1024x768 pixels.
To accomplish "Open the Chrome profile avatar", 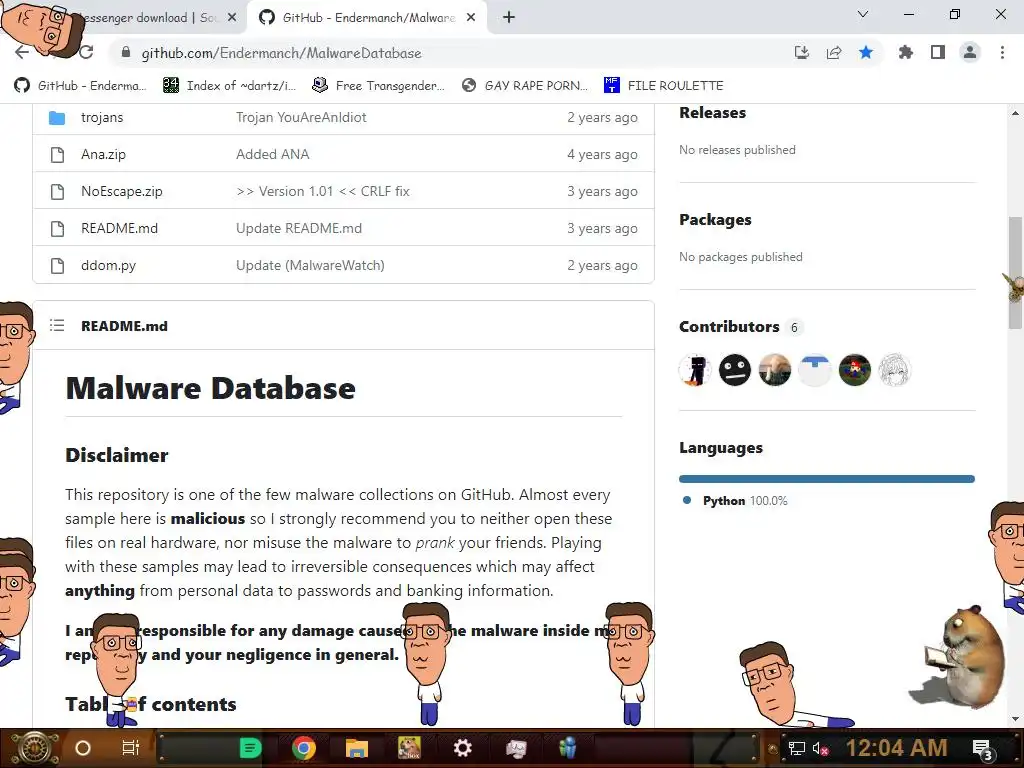I will click(970, 52).
